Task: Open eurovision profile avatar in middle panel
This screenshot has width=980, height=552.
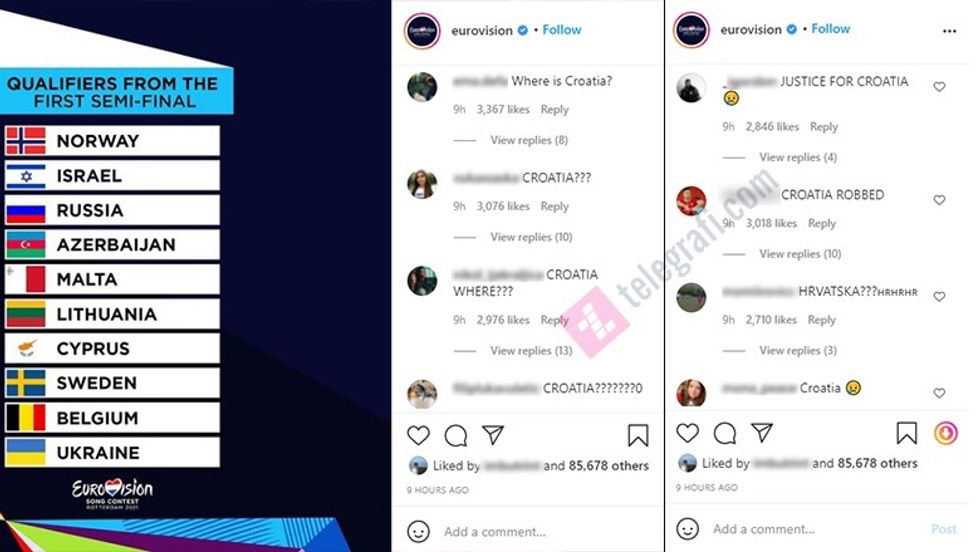Action: (x=422, y=31)
